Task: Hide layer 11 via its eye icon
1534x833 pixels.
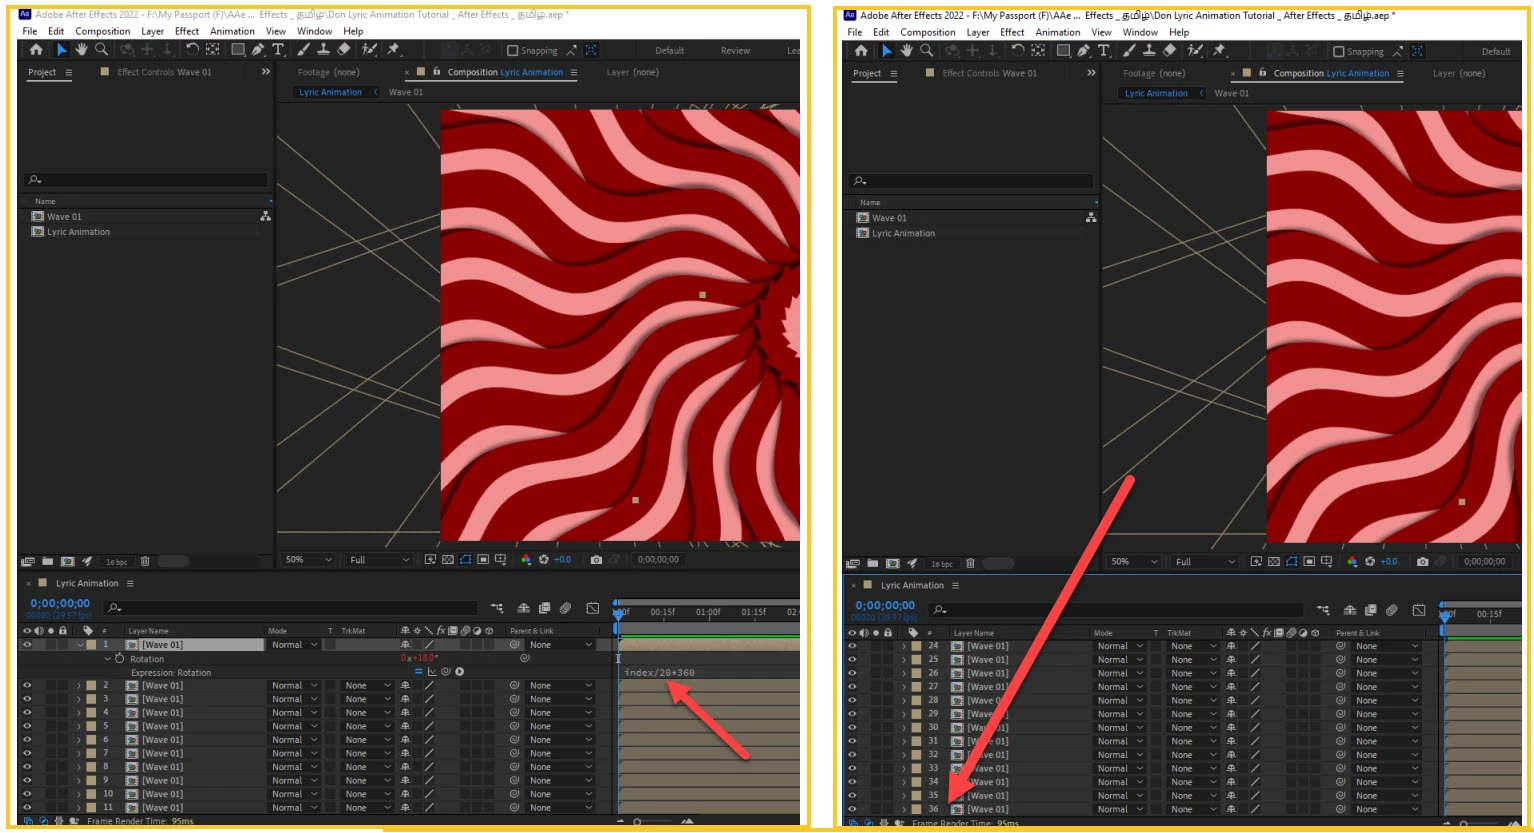Action: pos(27,807)
